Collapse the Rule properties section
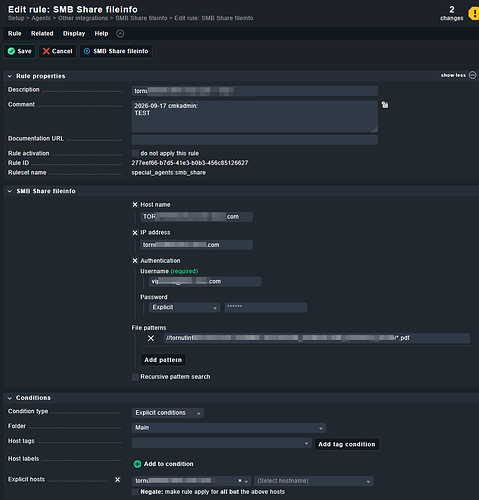The width and height of the screenshot is (479, 500). 10,76
